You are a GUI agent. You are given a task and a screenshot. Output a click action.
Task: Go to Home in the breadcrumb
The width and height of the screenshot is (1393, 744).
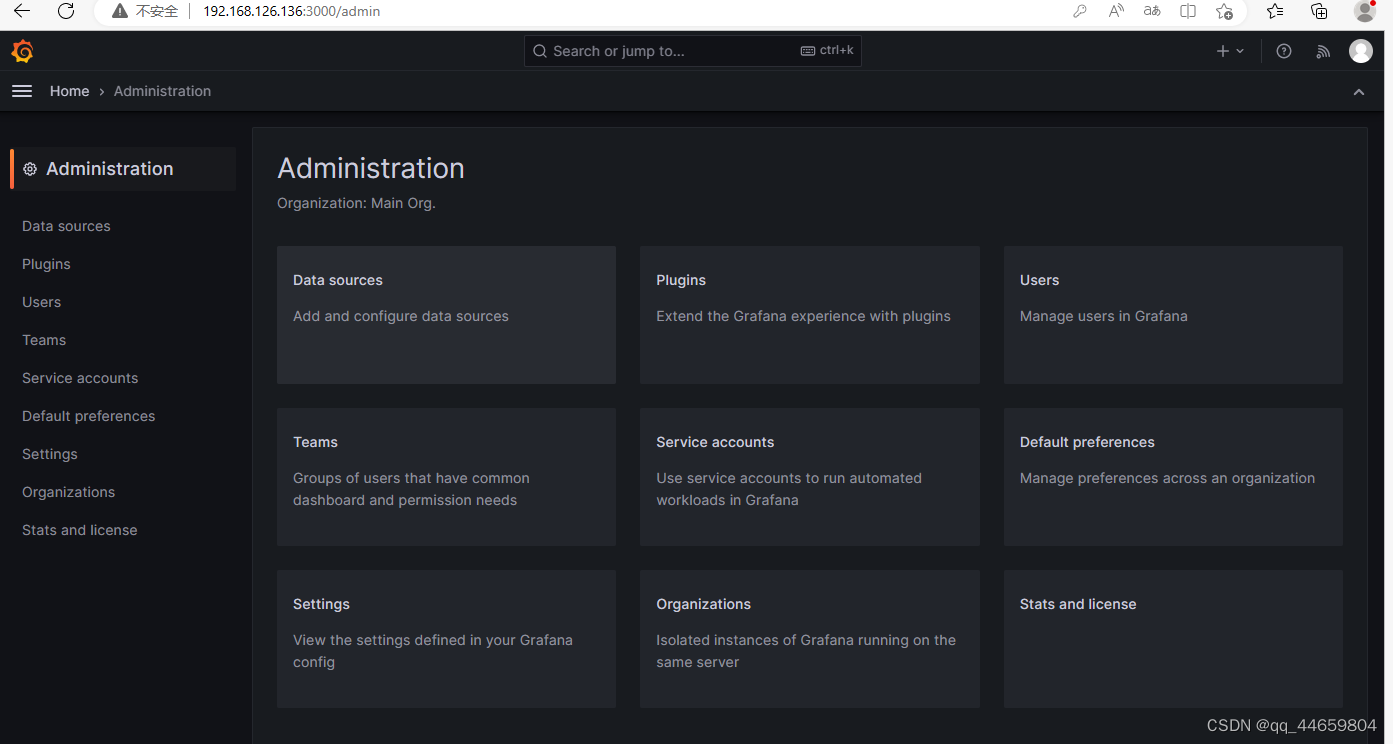coord(70,91)
